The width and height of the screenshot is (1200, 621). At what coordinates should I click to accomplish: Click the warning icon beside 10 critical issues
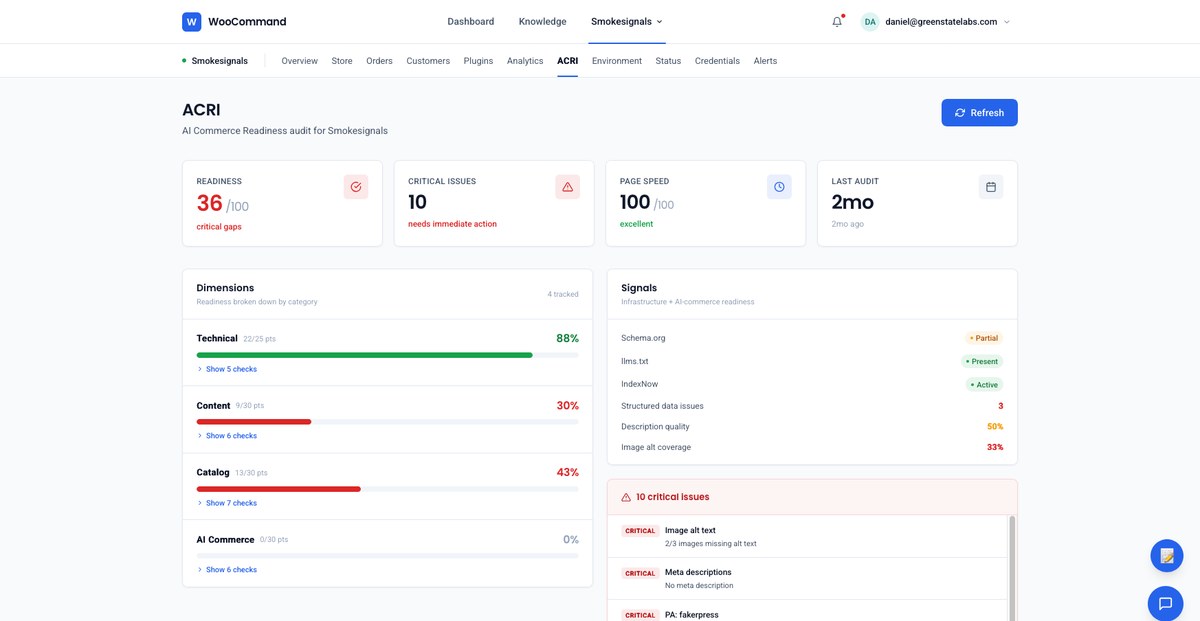(626, 497)
